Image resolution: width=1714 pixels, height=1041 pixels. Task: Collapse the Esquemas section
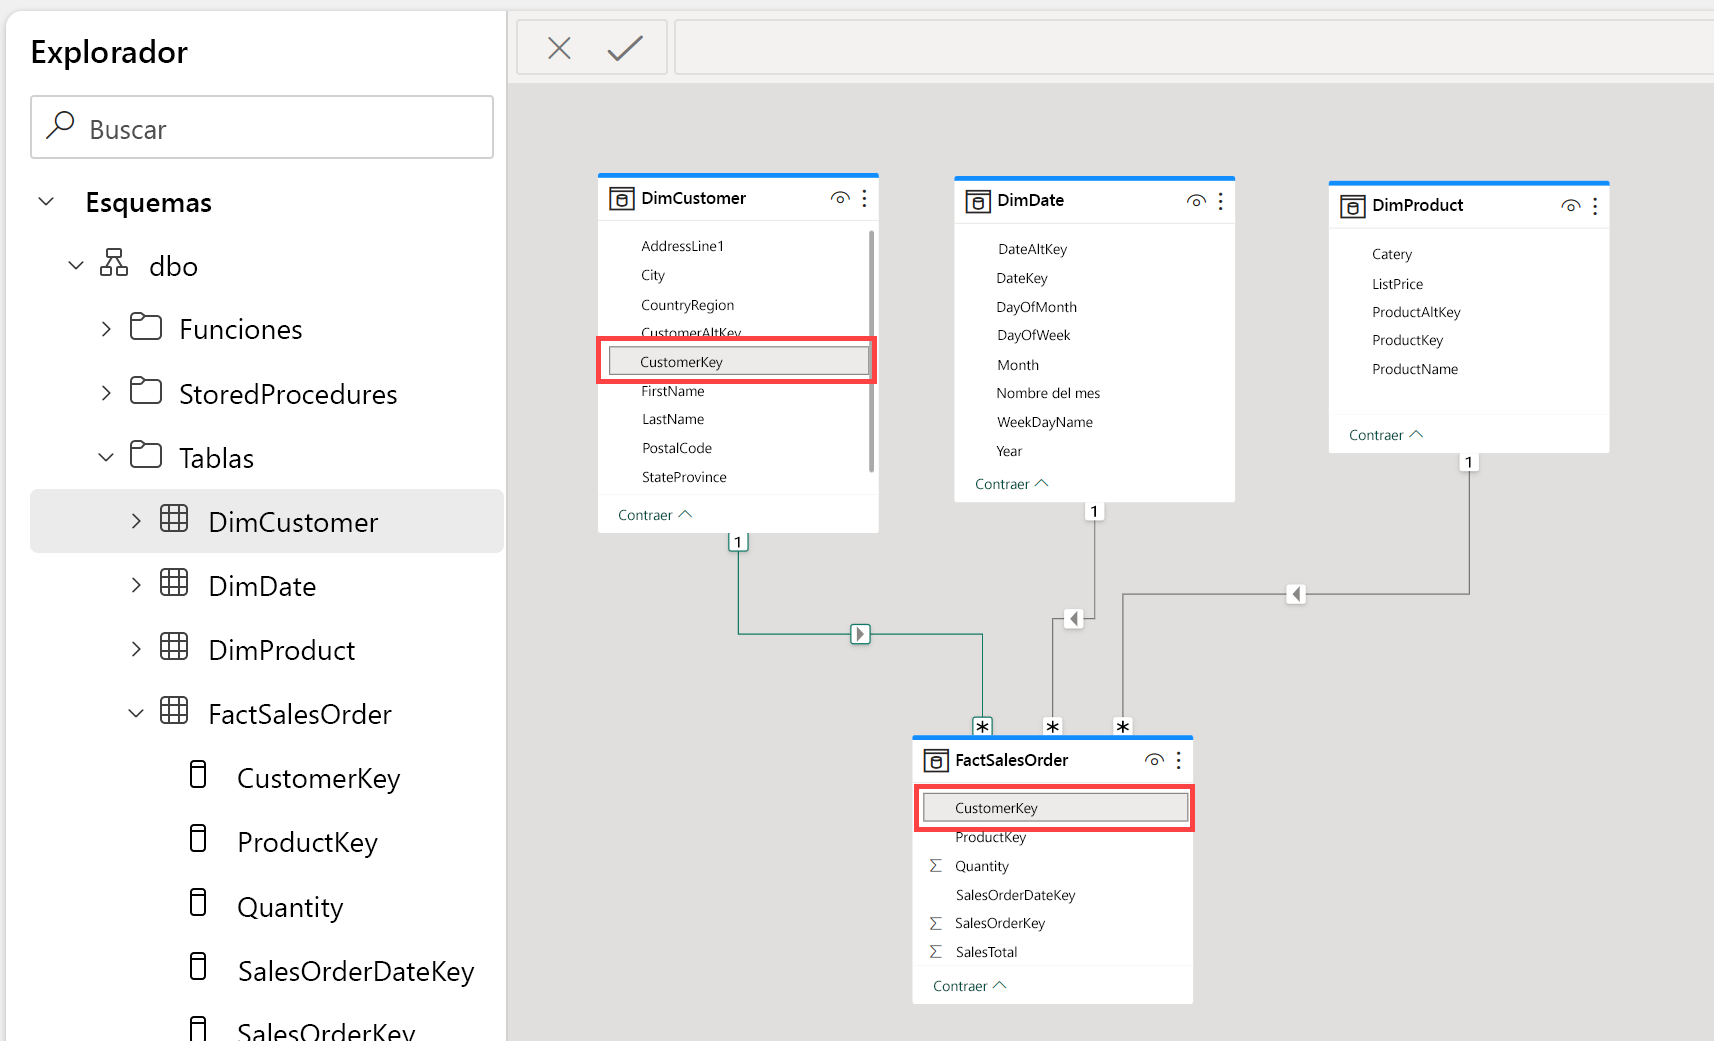(x=46, y=201)
